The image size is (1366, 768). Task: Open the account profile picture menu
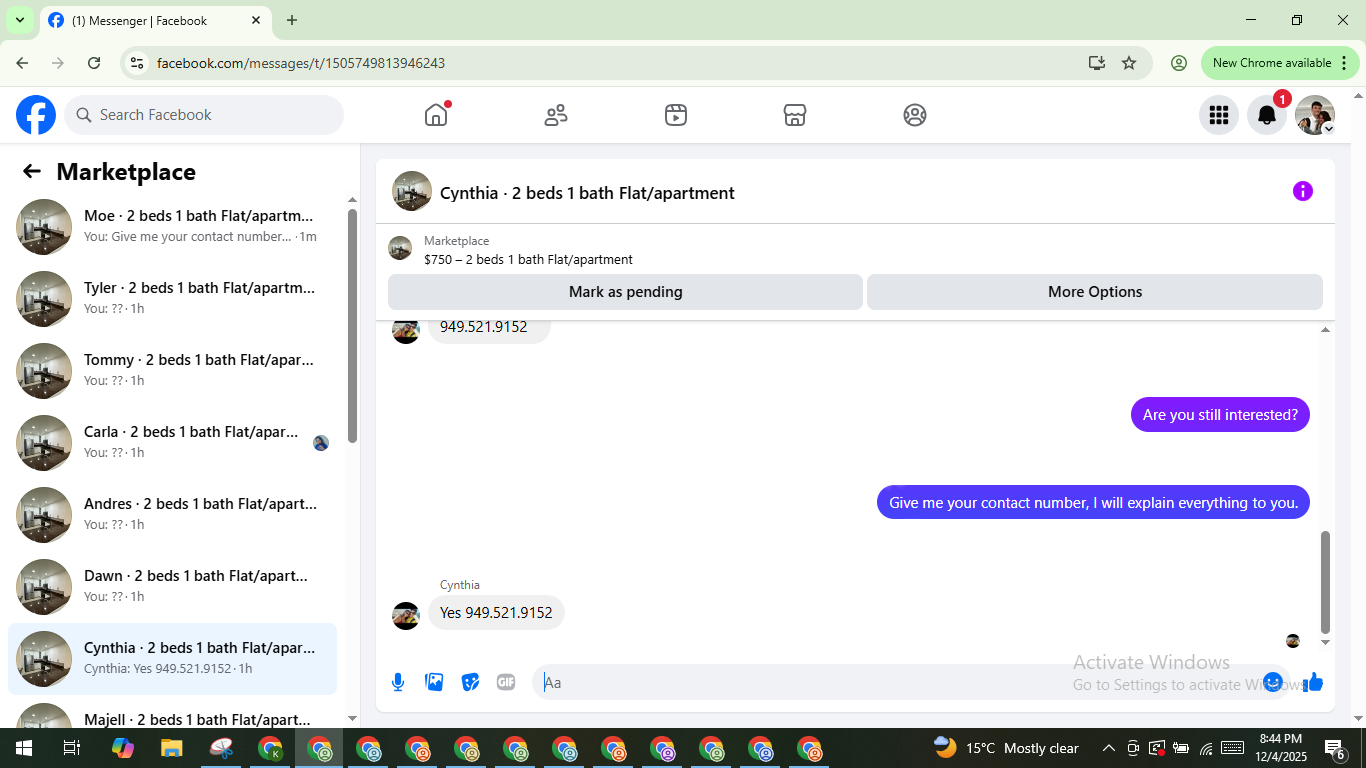point(1315,115)
